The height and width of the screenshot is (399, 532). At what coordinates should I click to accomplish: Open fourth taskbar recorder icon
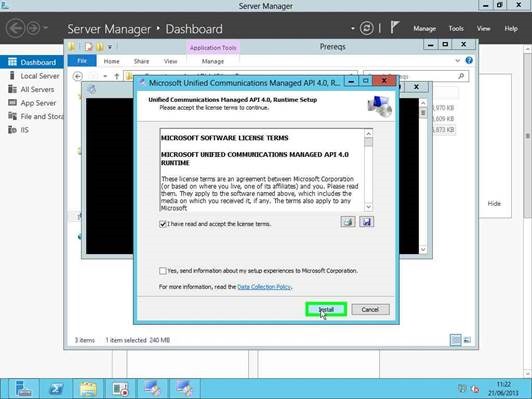(x=120, y=389)
